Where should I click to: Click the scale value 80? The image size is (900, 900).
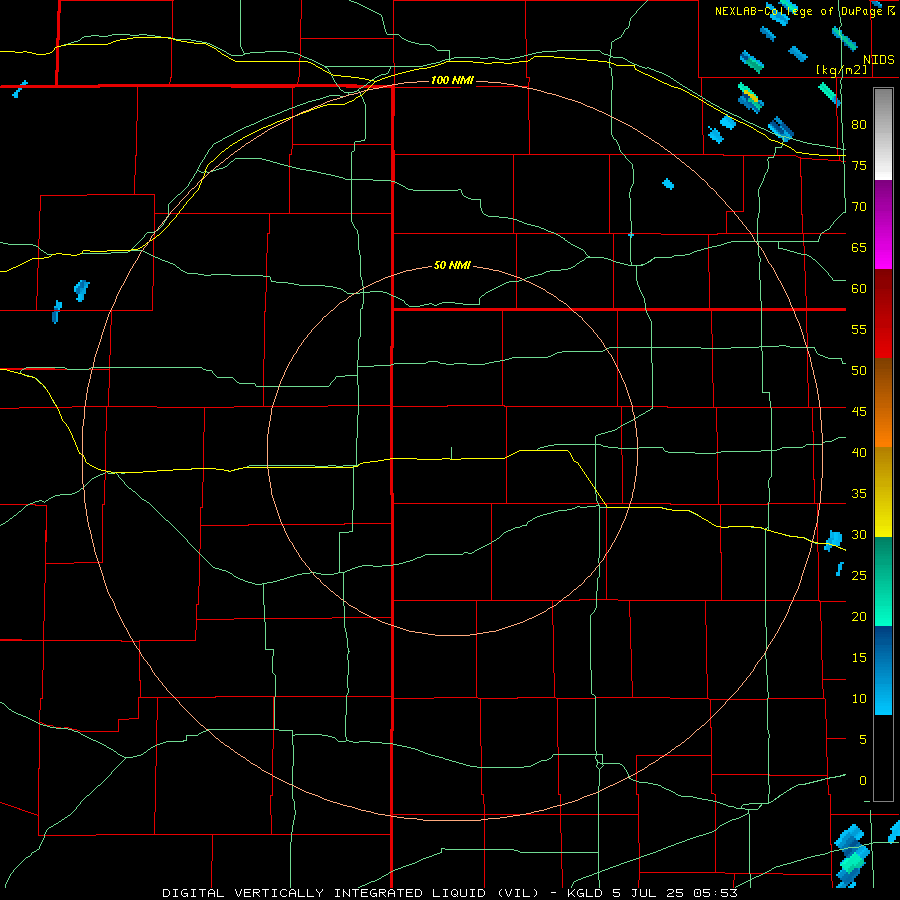coord(859,125)
